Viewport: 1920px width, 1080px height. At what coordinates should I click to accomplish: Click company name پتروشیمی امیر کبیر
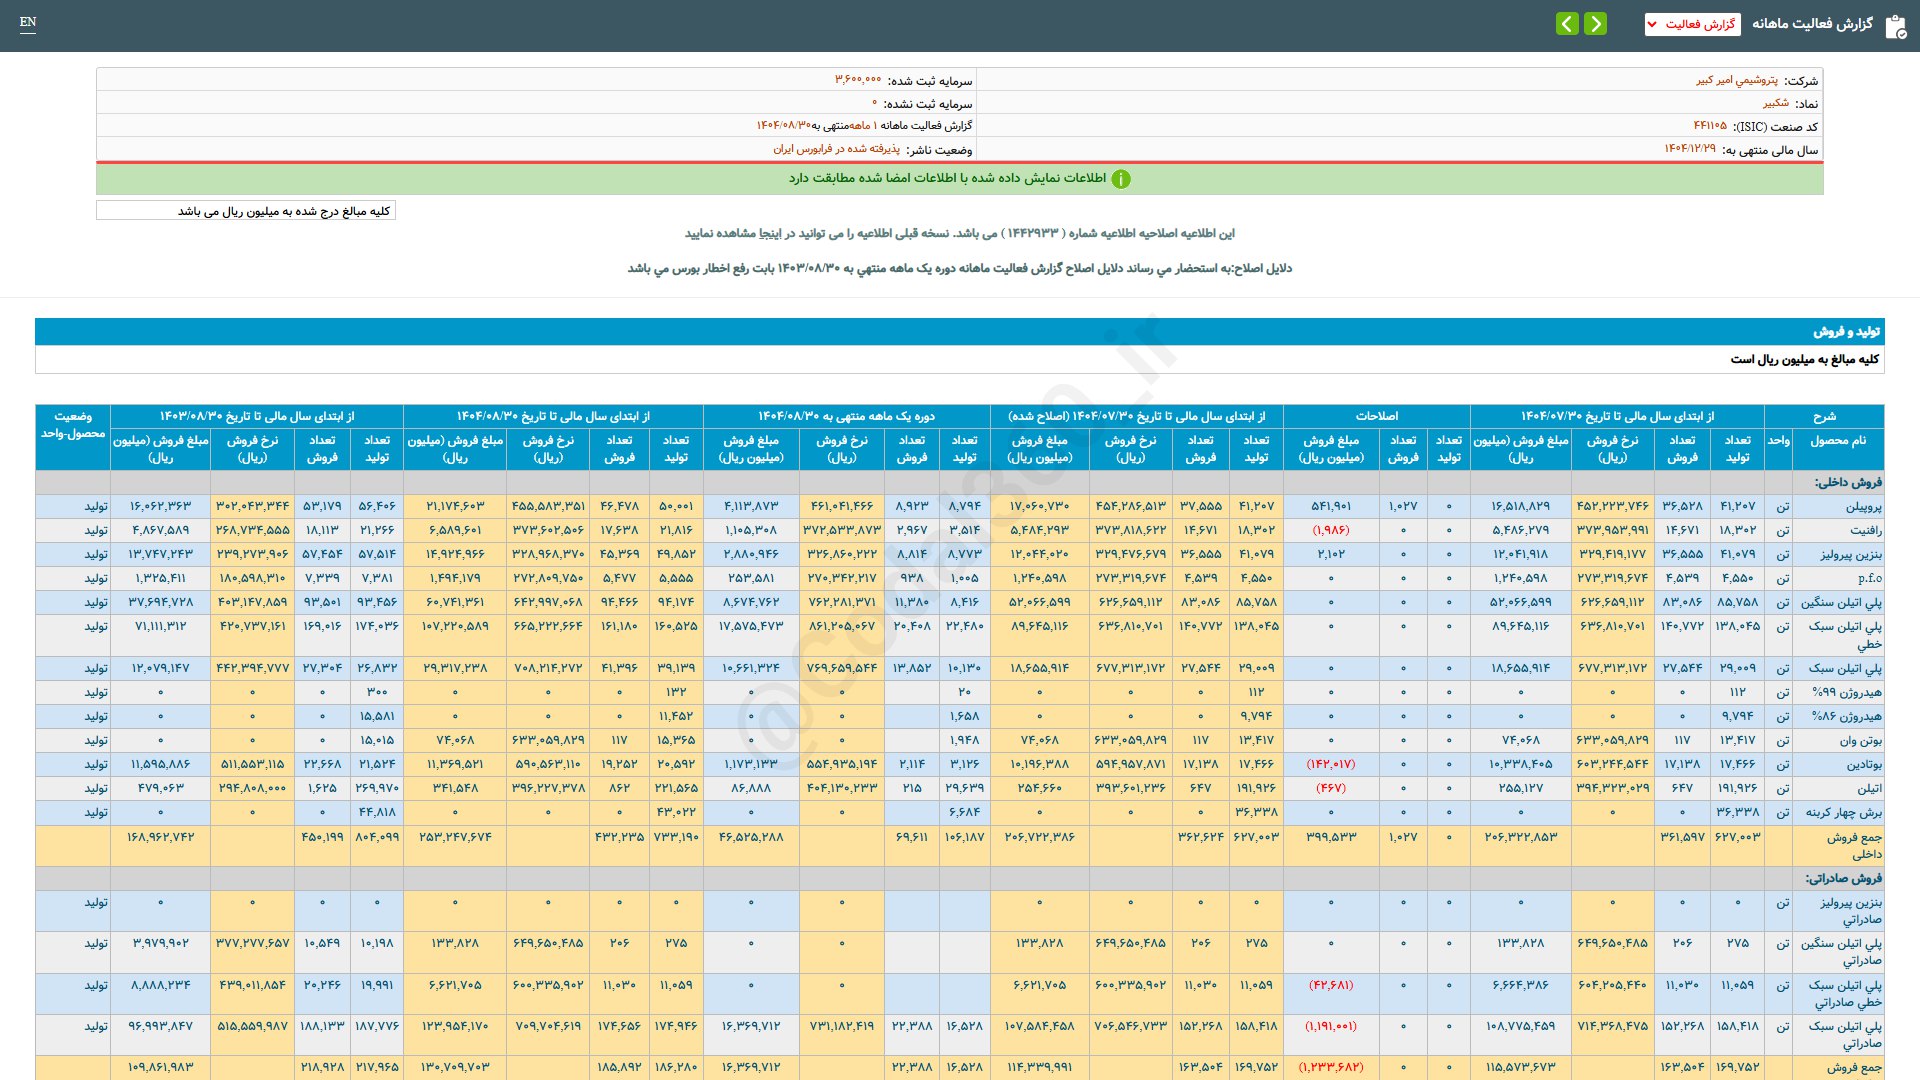click(x=1736, y=80)
